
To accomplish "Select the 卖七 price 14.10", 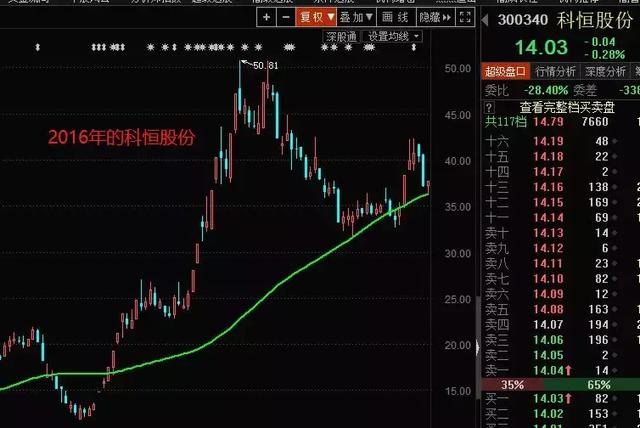I will pyautogui.click(x=548, y=279).
